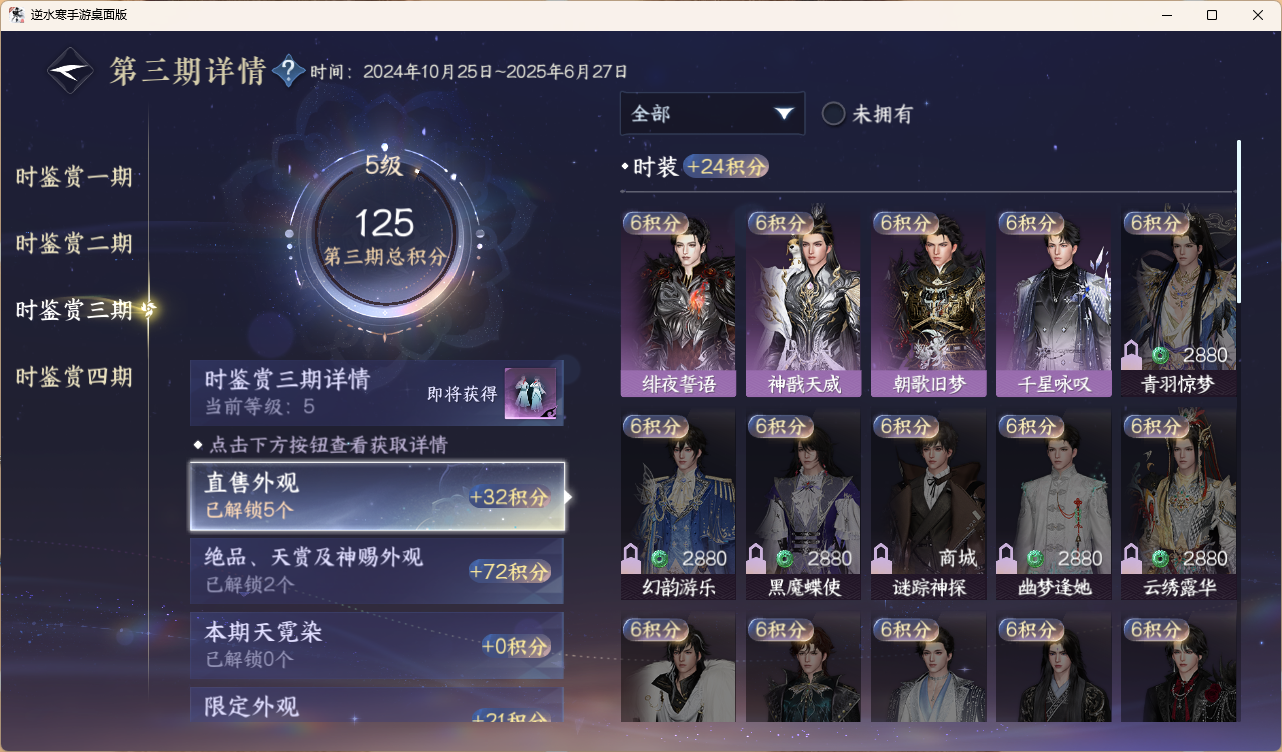Toggle the 未拥有 filter radio button
The image size is (1282, 752).
pyautogui.click(x=834, y=114)
